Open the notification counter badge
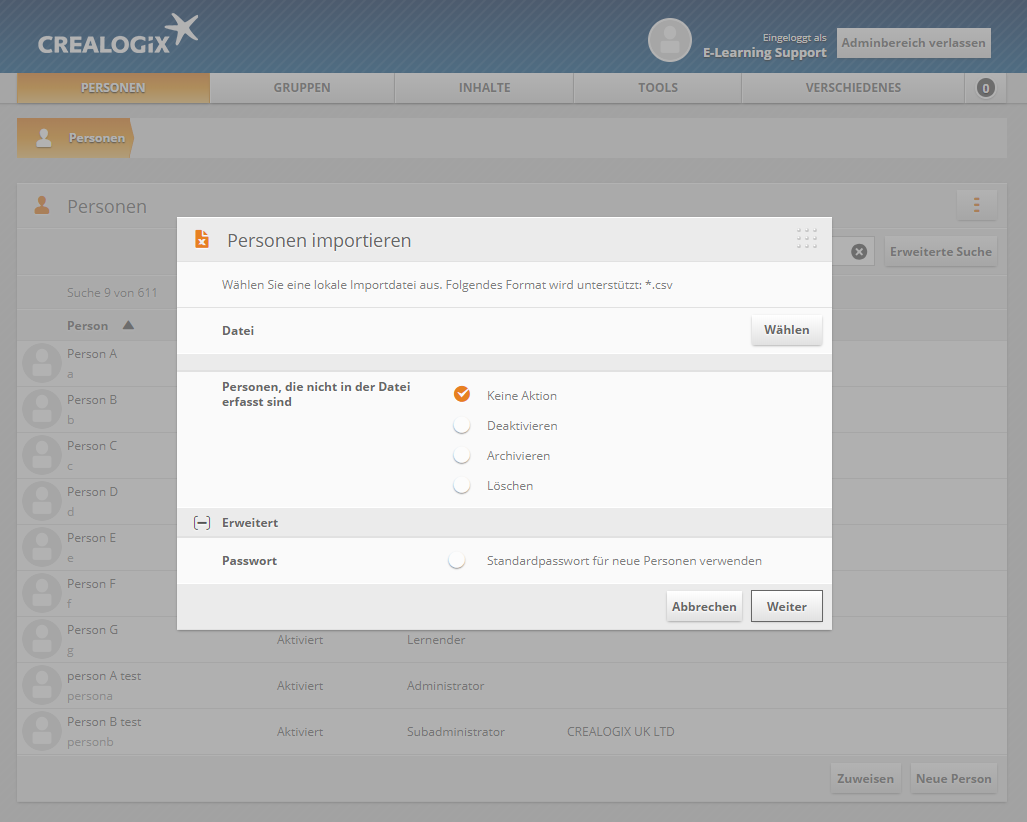This screenshot has width=1027, height=822. coord(985,88)
